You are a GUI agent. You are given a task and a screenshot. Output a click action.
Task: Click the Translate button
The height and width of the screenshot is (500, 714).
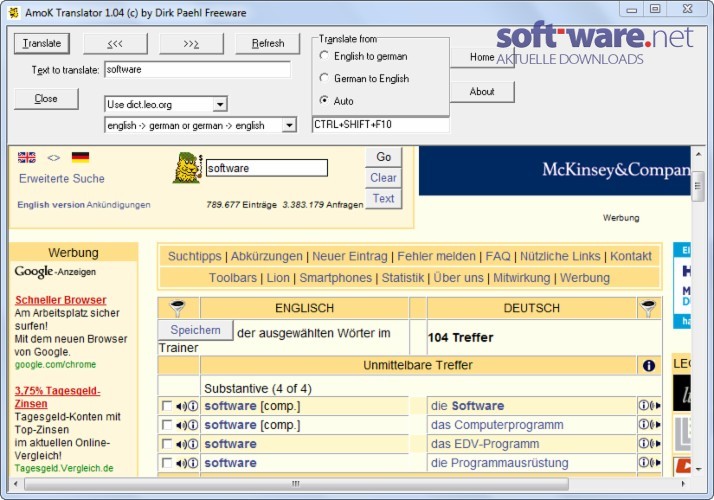click(x=41, y=43)
